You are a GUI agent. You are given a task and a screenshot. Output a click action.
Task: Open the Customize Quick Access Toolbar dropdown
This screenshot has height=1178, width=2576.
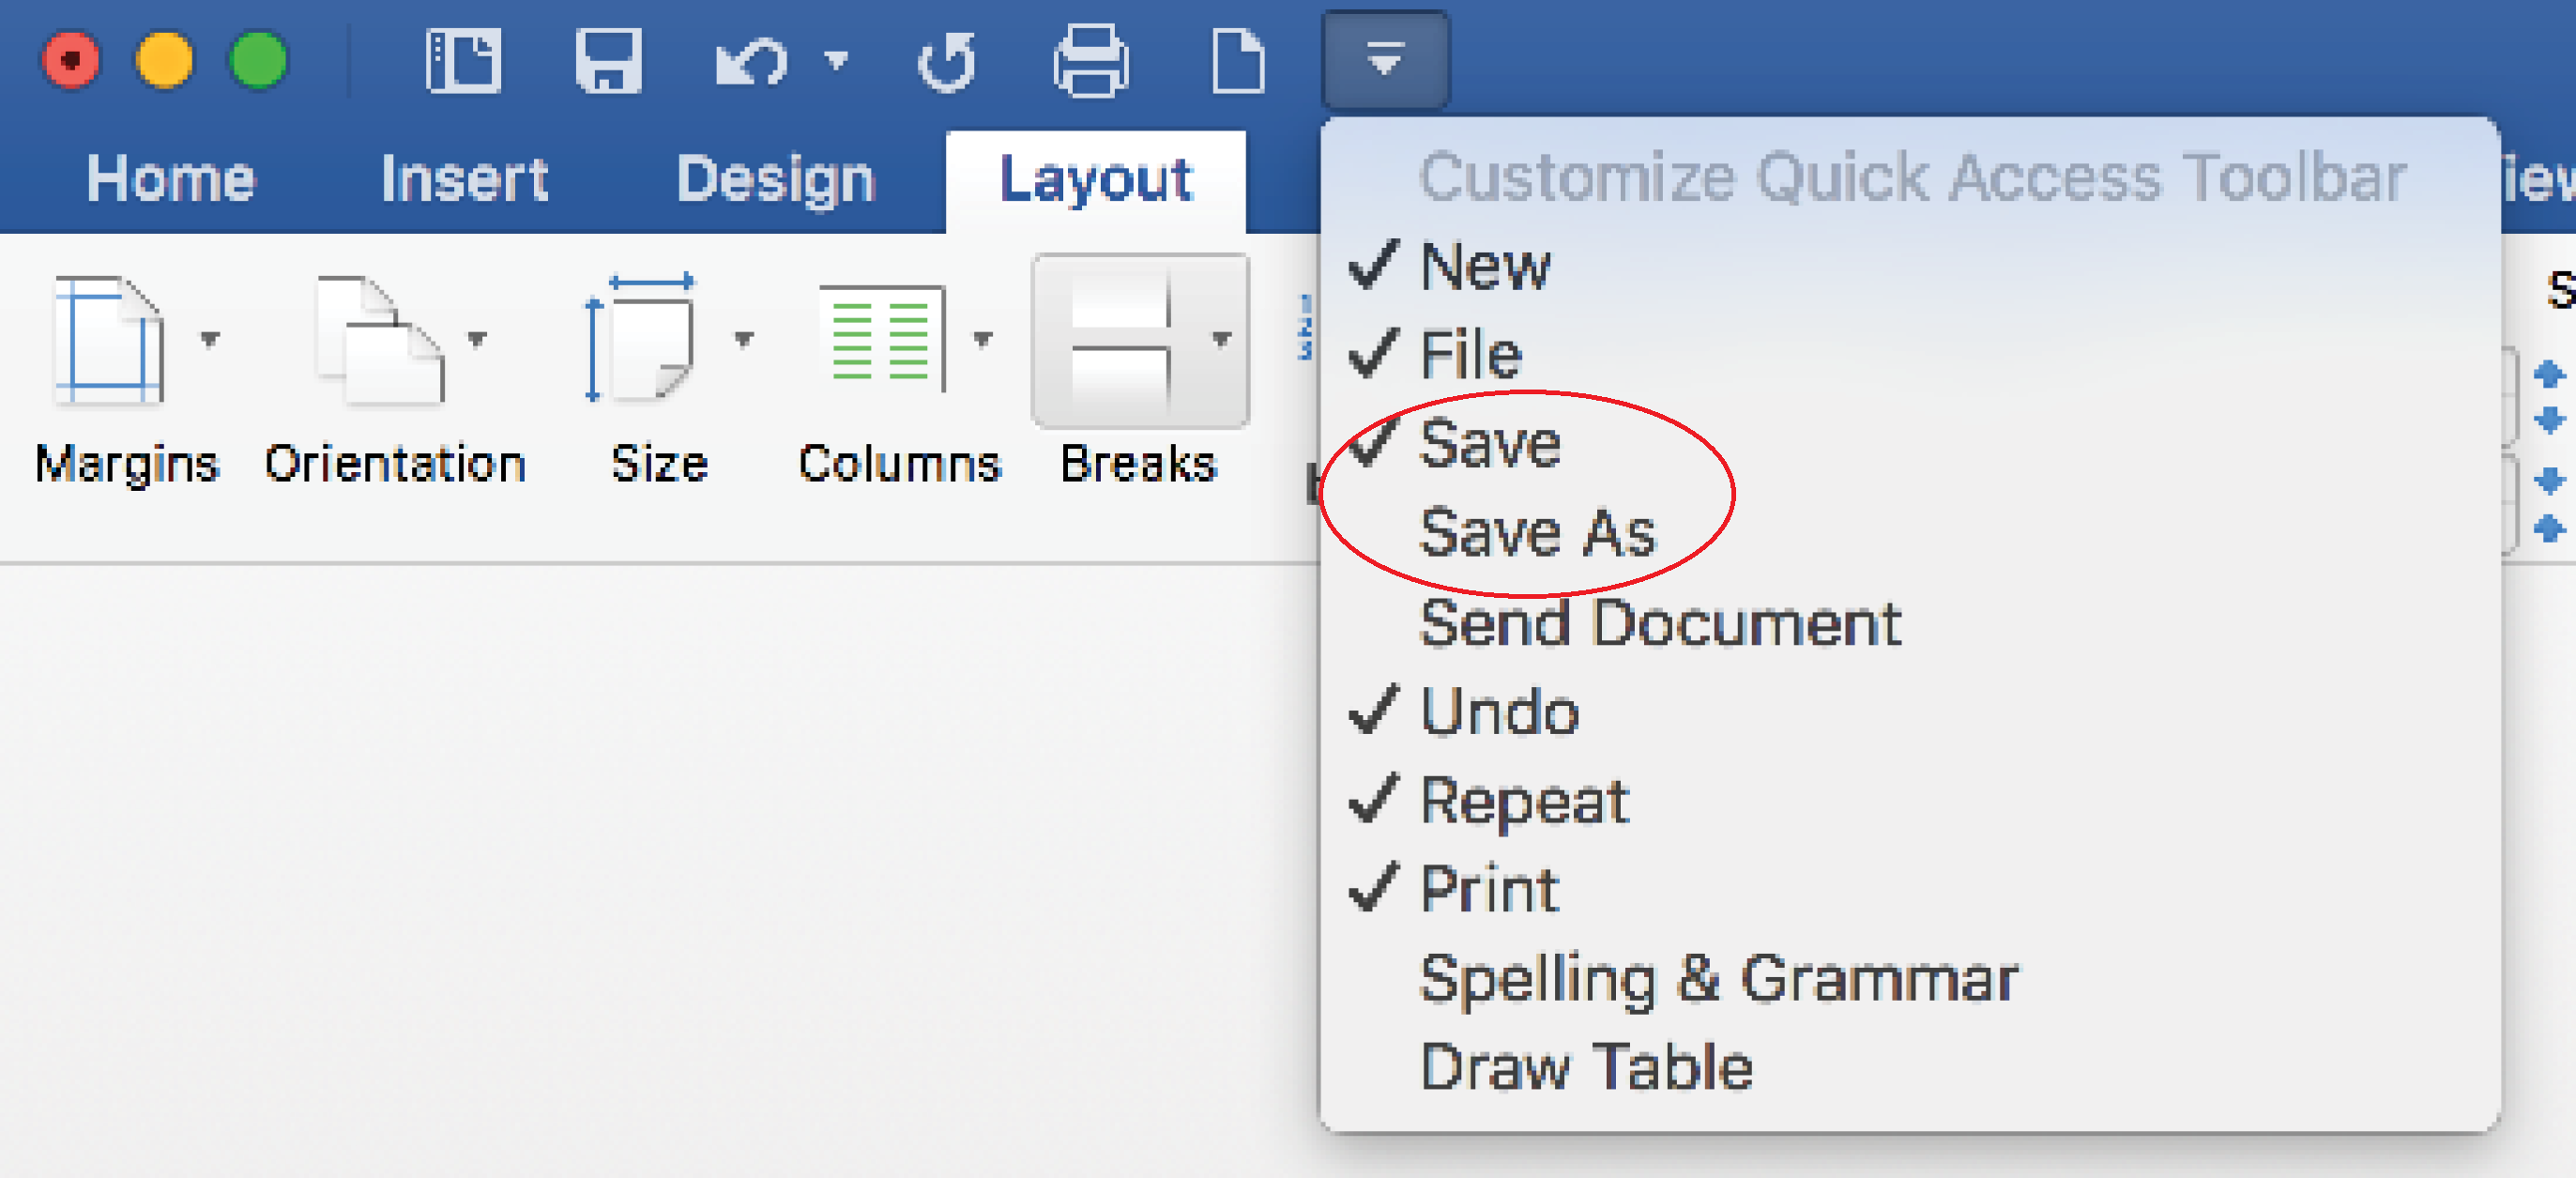point(1385,60)
